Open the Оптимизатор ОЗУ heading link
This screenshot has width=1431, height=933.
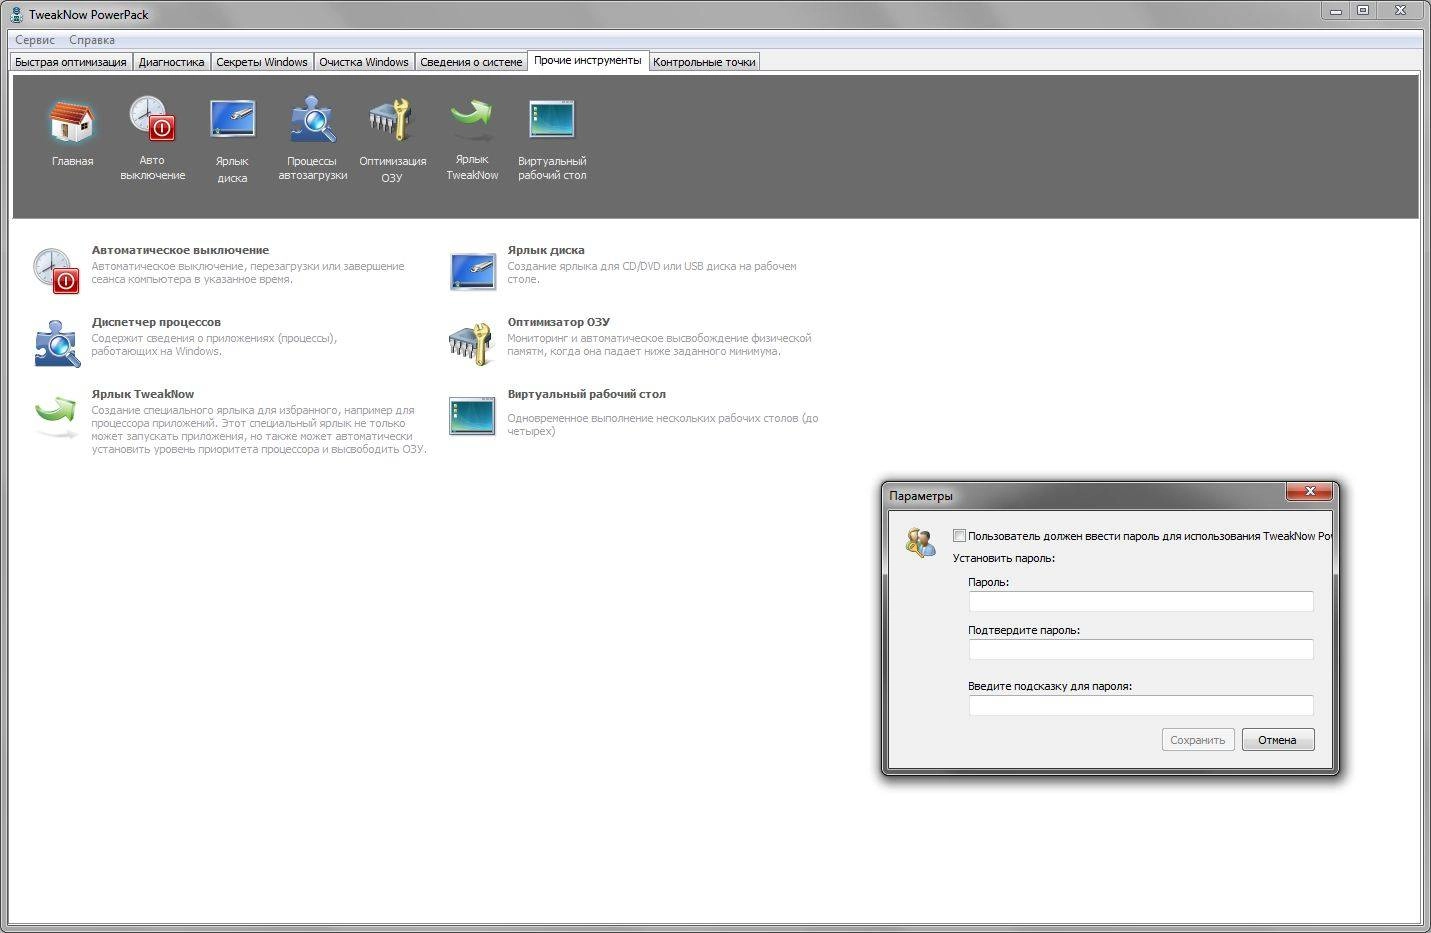[x=558, y=322]
